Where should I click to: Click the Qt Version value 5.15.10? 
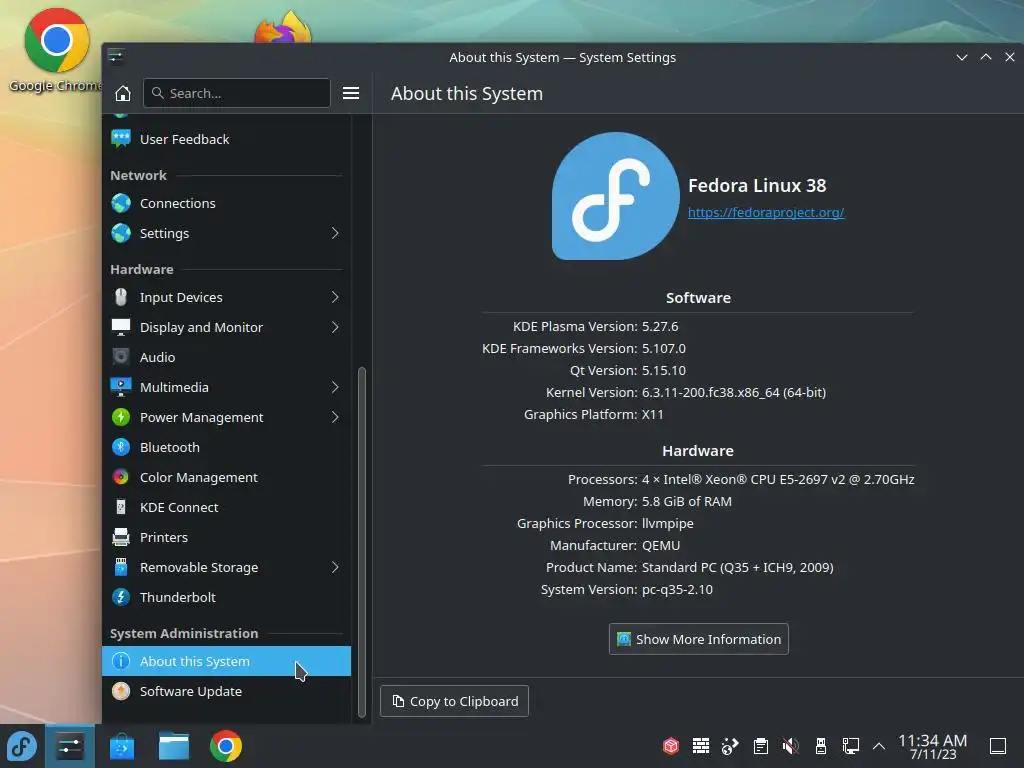[x=664, y=370]
